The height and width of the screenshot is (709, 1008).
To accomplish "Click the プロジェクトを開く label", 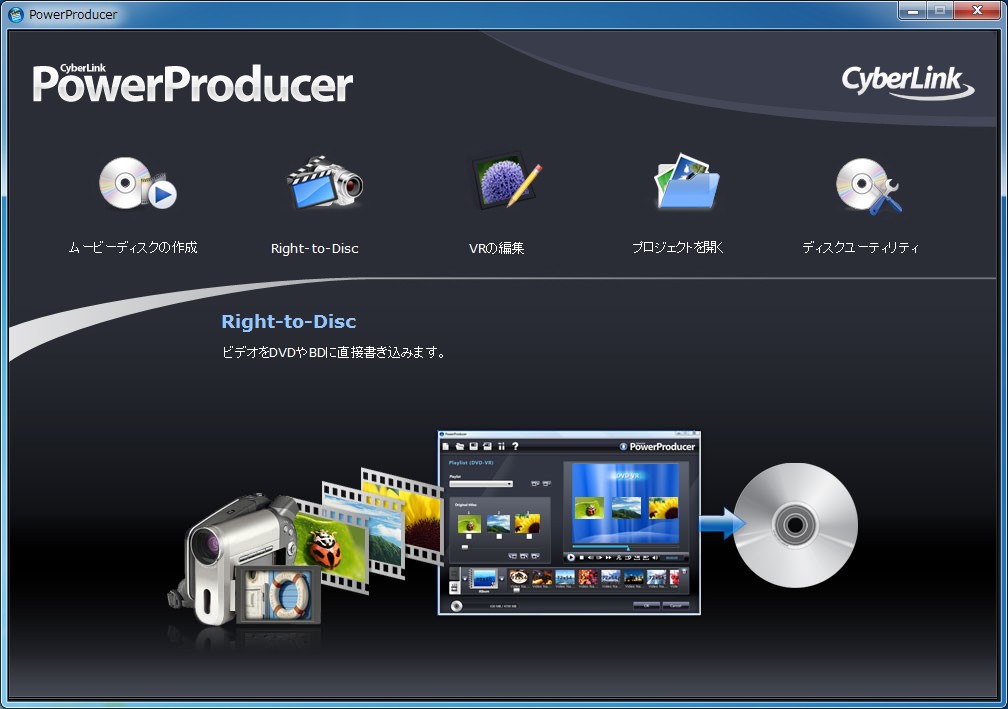I will click(678, 247).
